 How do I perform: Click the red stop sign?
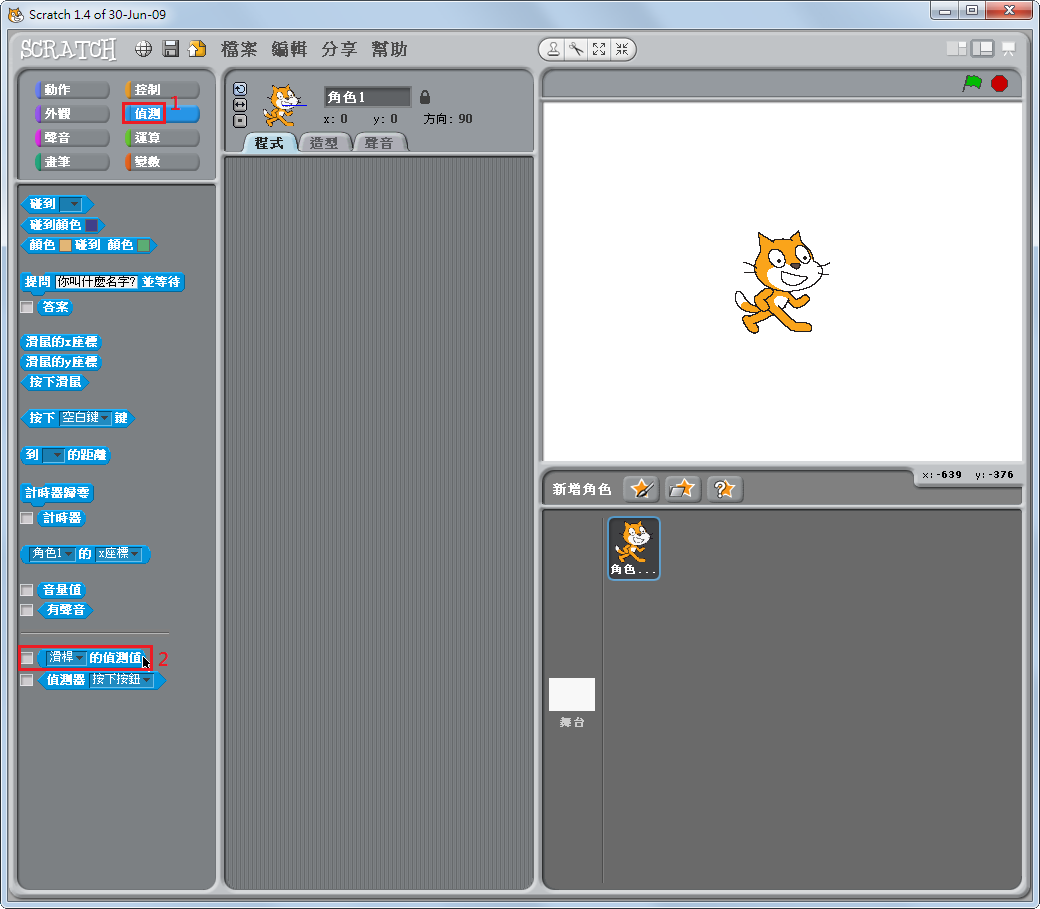coord(1000,84)
